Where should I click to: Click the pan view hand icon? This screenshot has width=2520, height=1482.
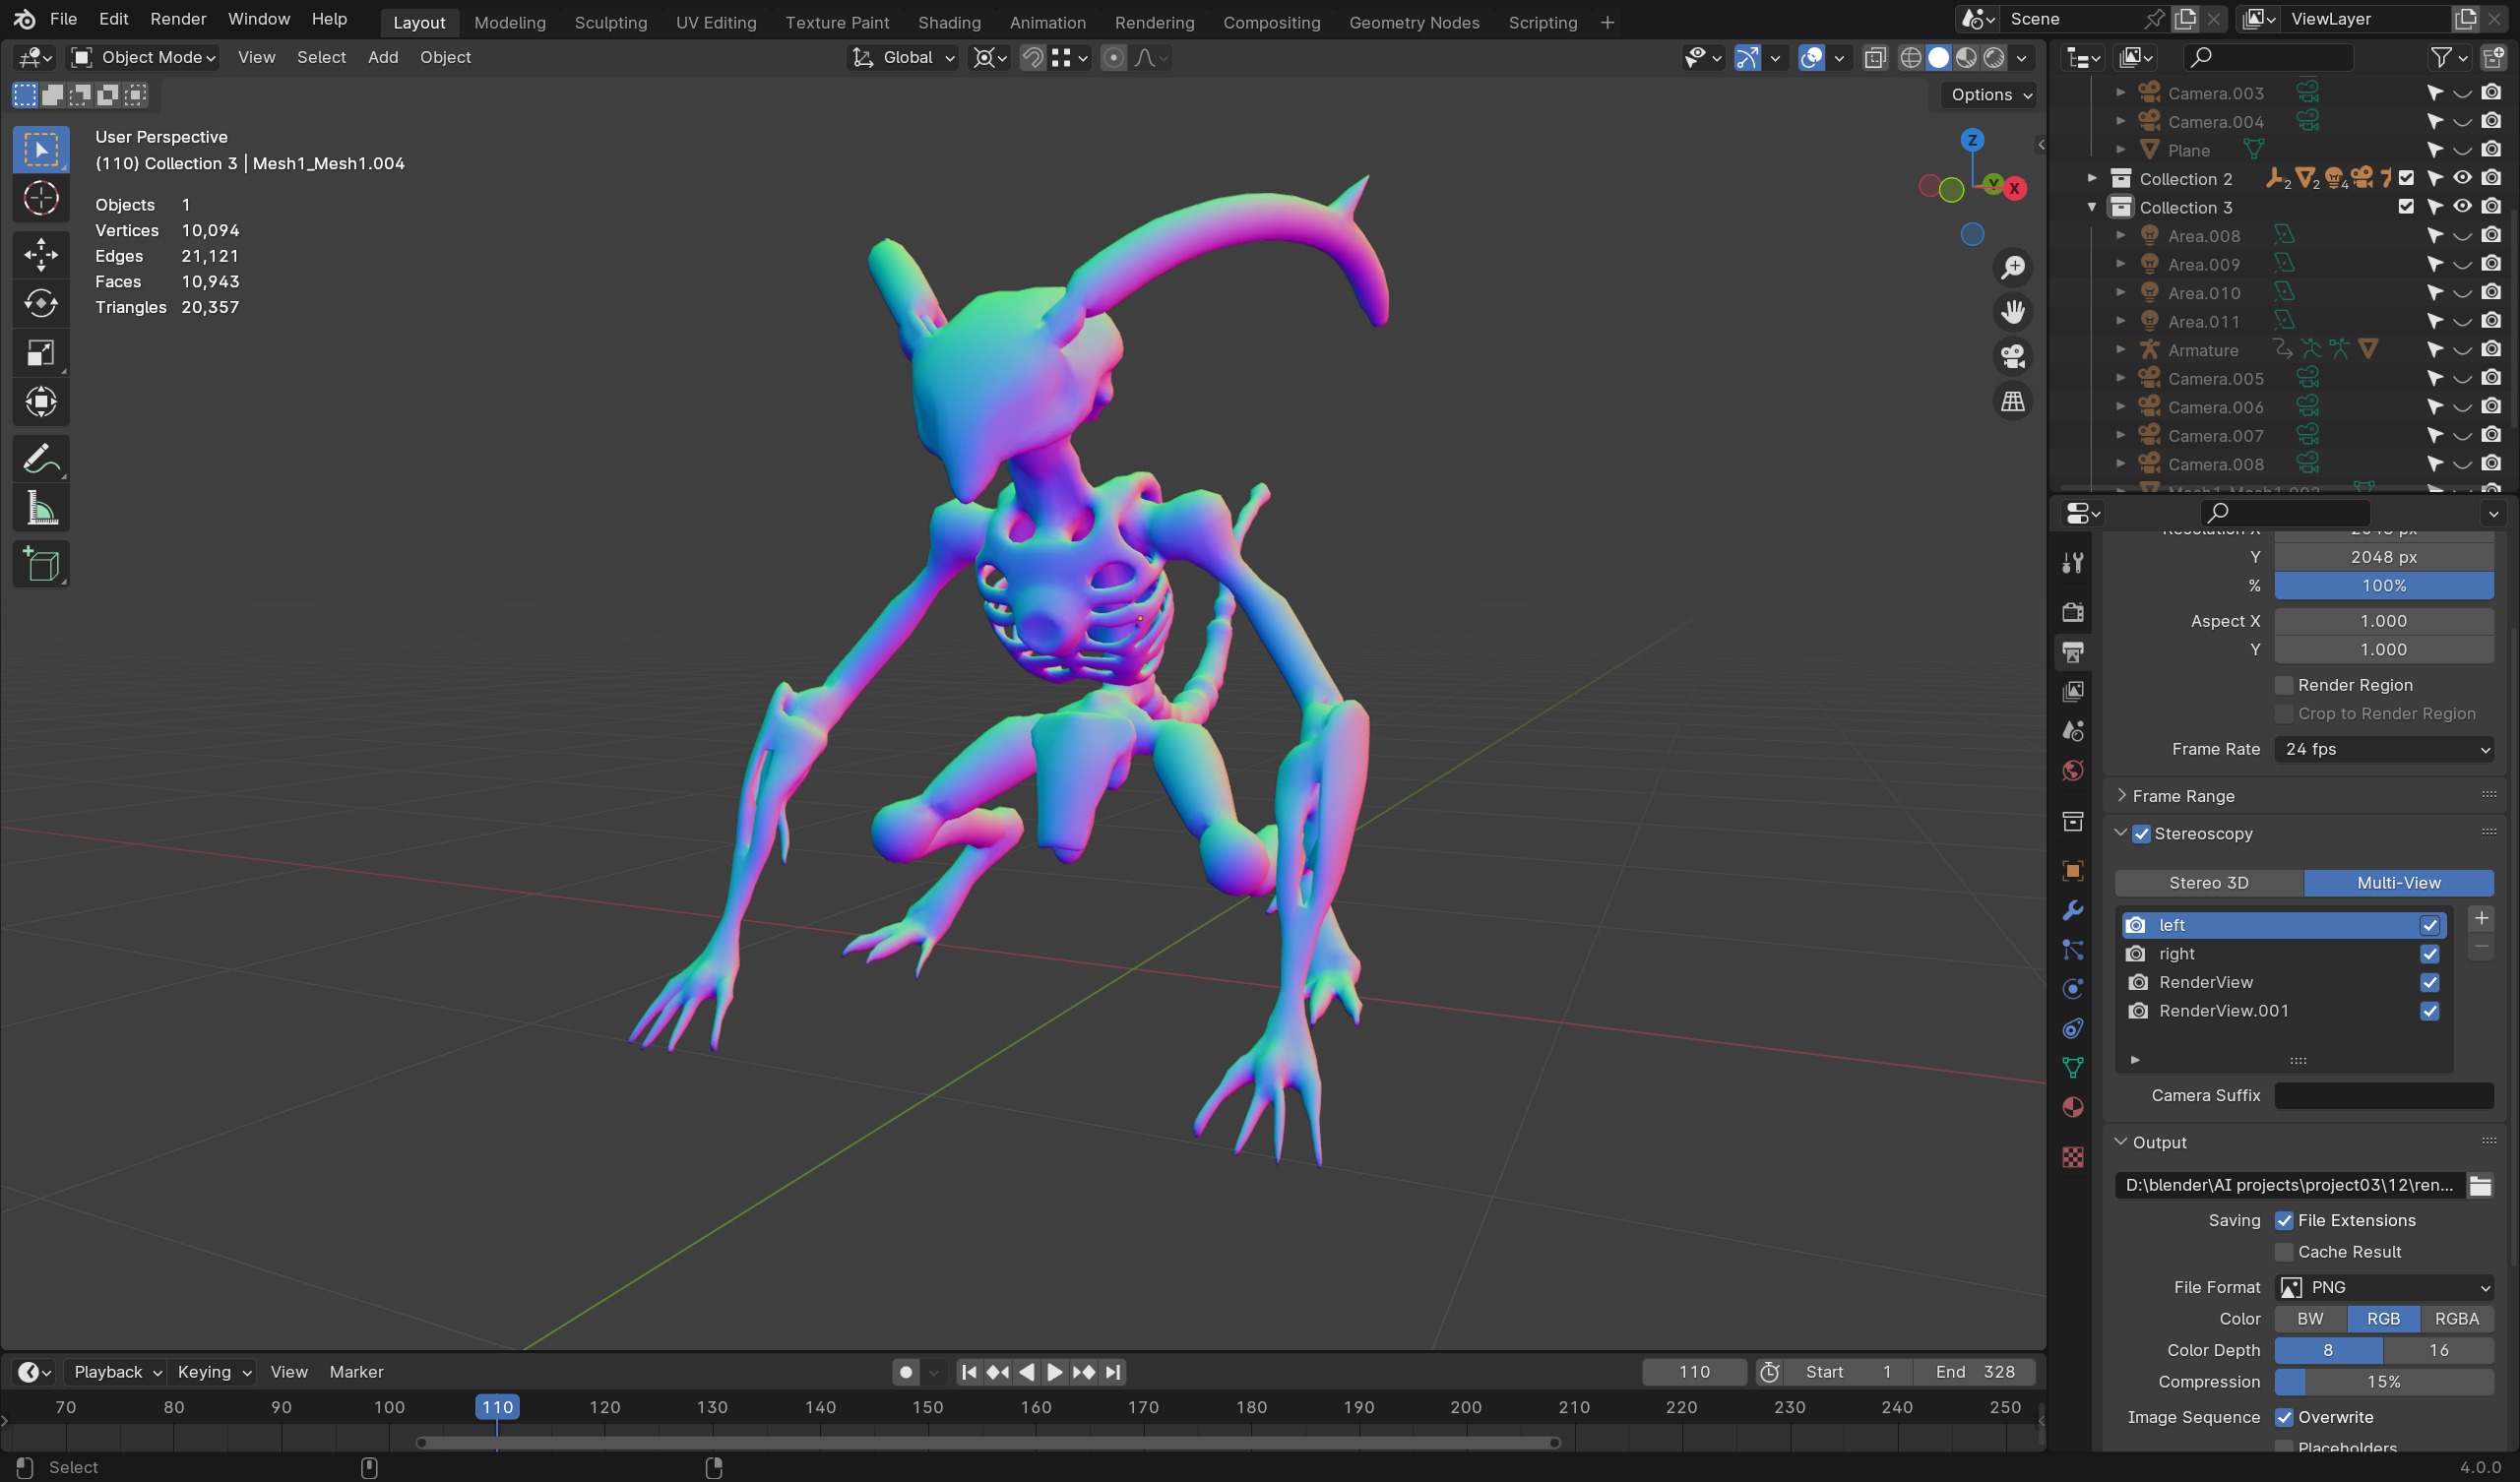(2012, 312)
